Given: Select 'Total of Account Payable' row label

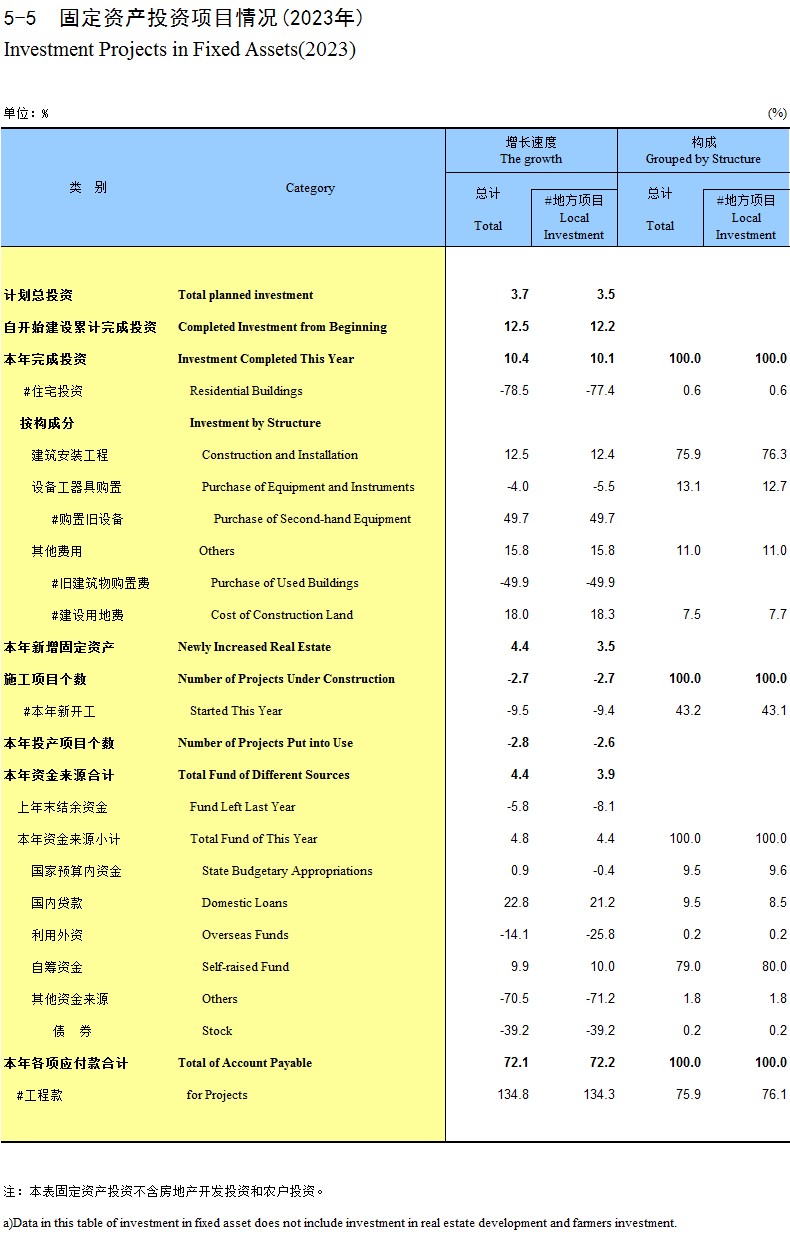Looking at the screenshot, I should [245, 1063].
